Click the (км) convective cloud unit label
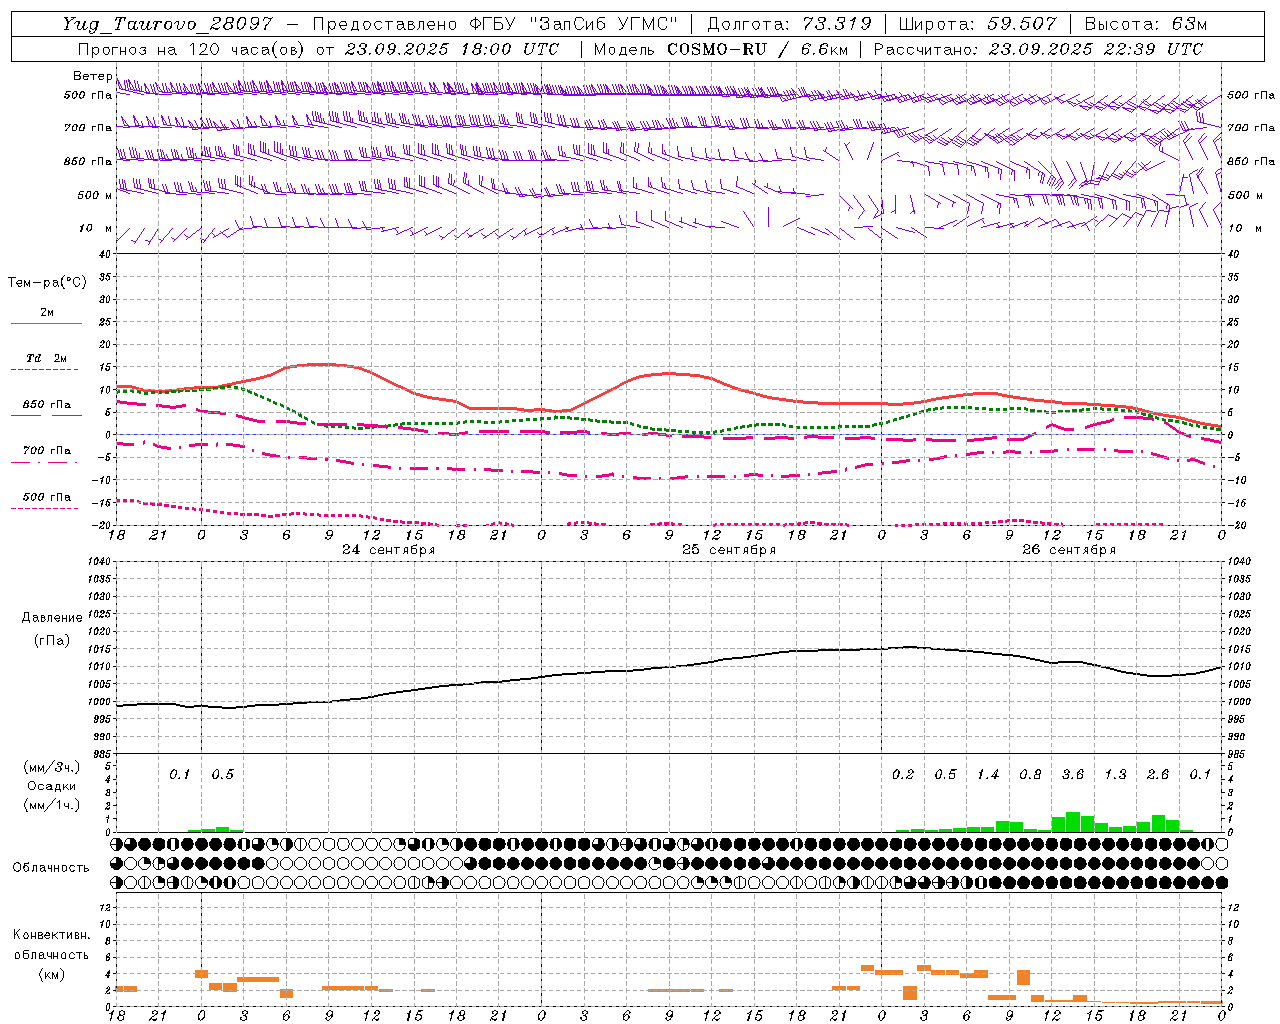The width and height of the screenshot is (1280, 1024). [52, 974]
